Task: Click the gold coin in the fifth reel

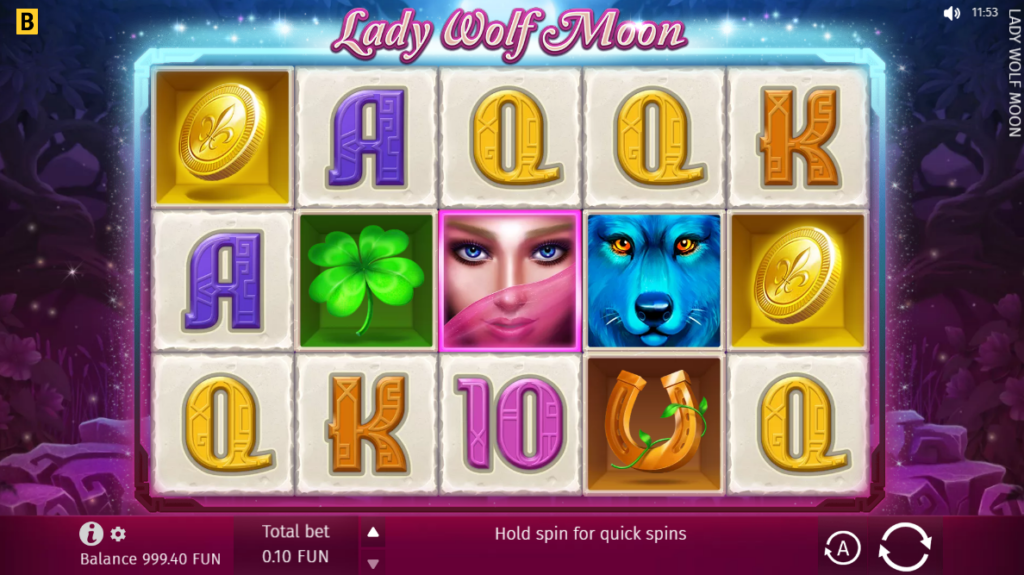Action: (x=797, y=280)
